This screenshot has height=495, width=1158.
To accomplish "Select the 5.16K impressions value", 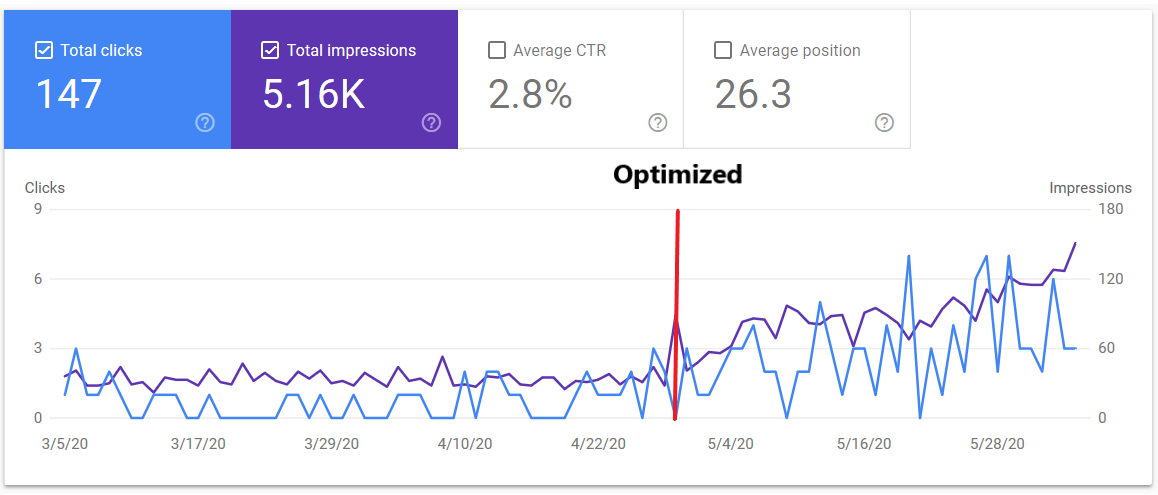I will tap(313, 94).
